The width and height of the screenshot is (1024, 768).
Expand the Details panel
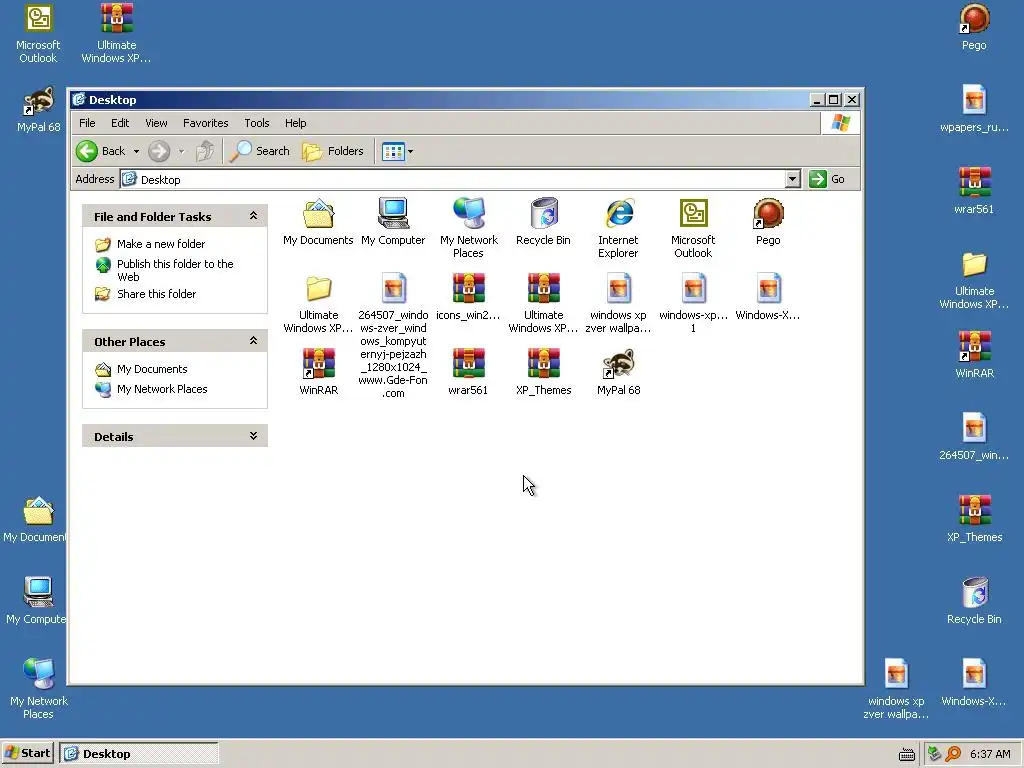pos(253,436)
